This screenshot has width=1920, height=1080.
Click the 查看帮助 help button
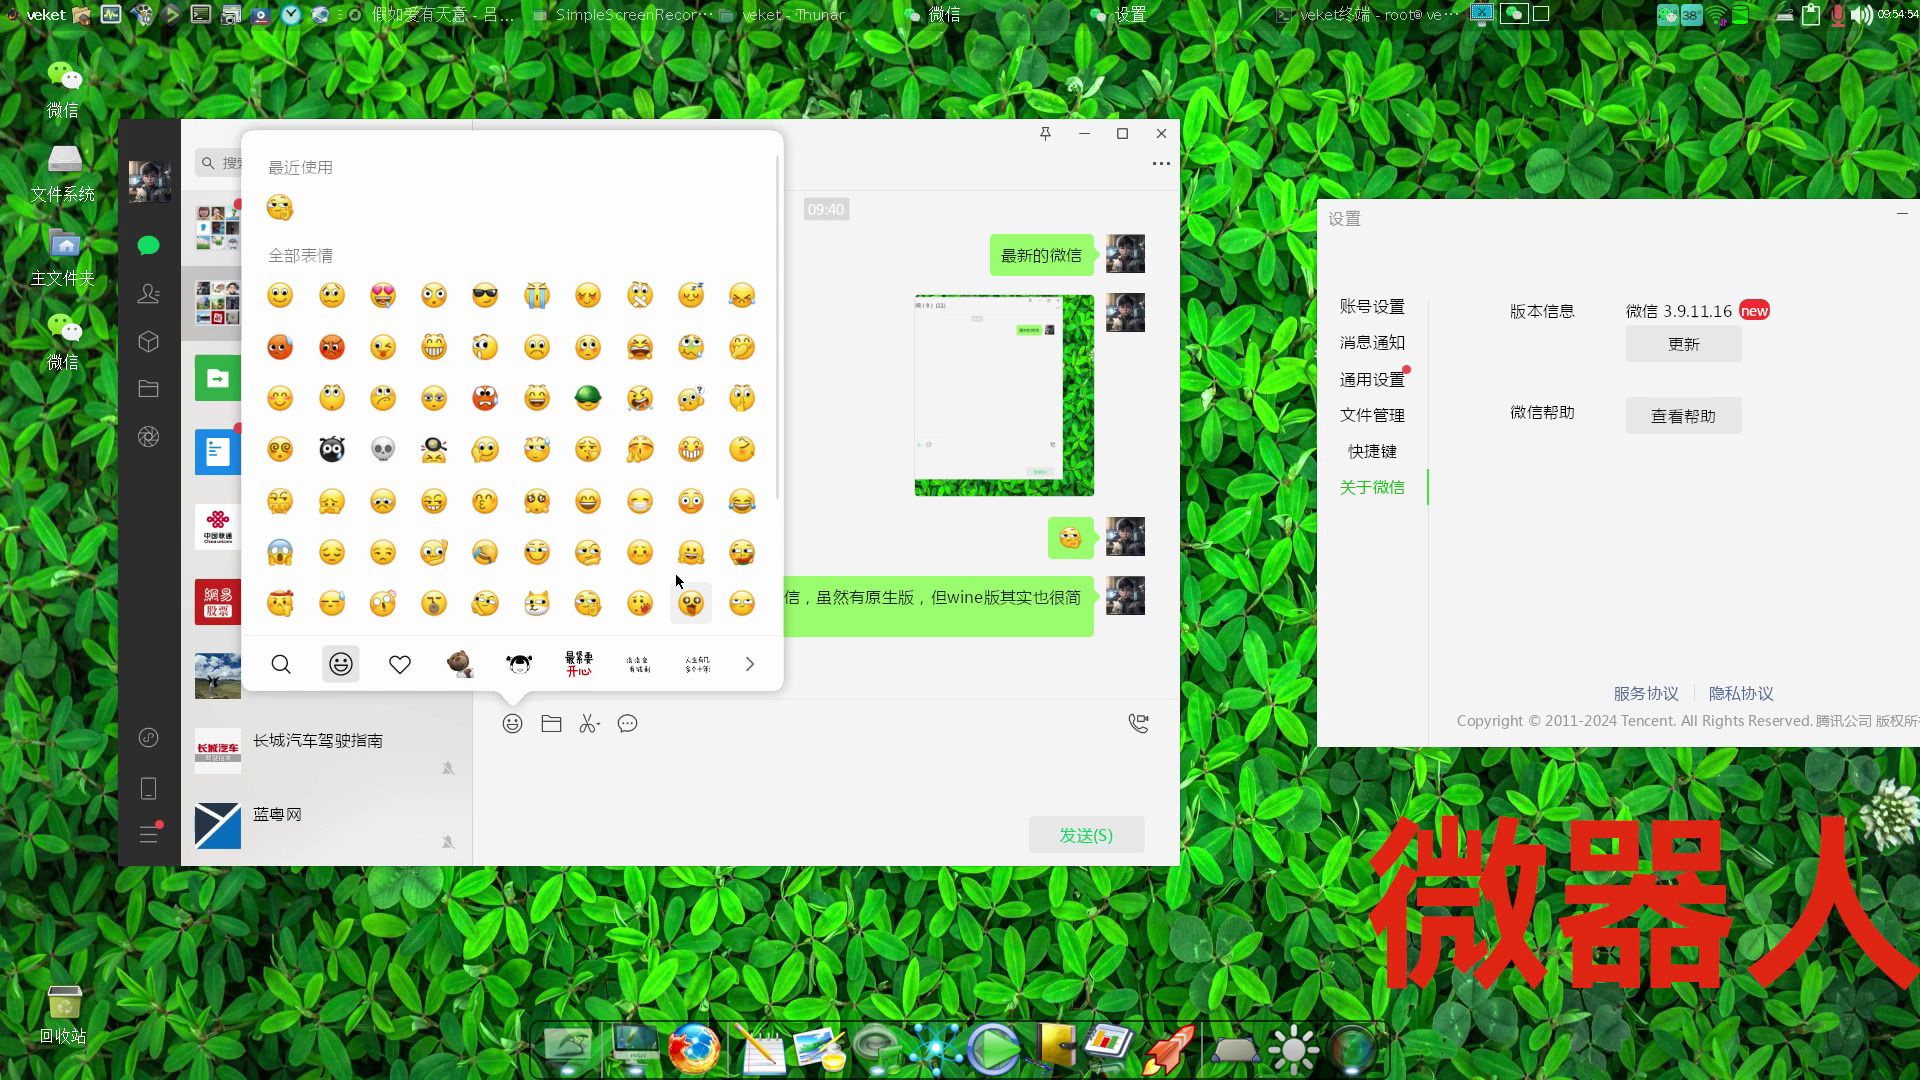coord(1684,416)
